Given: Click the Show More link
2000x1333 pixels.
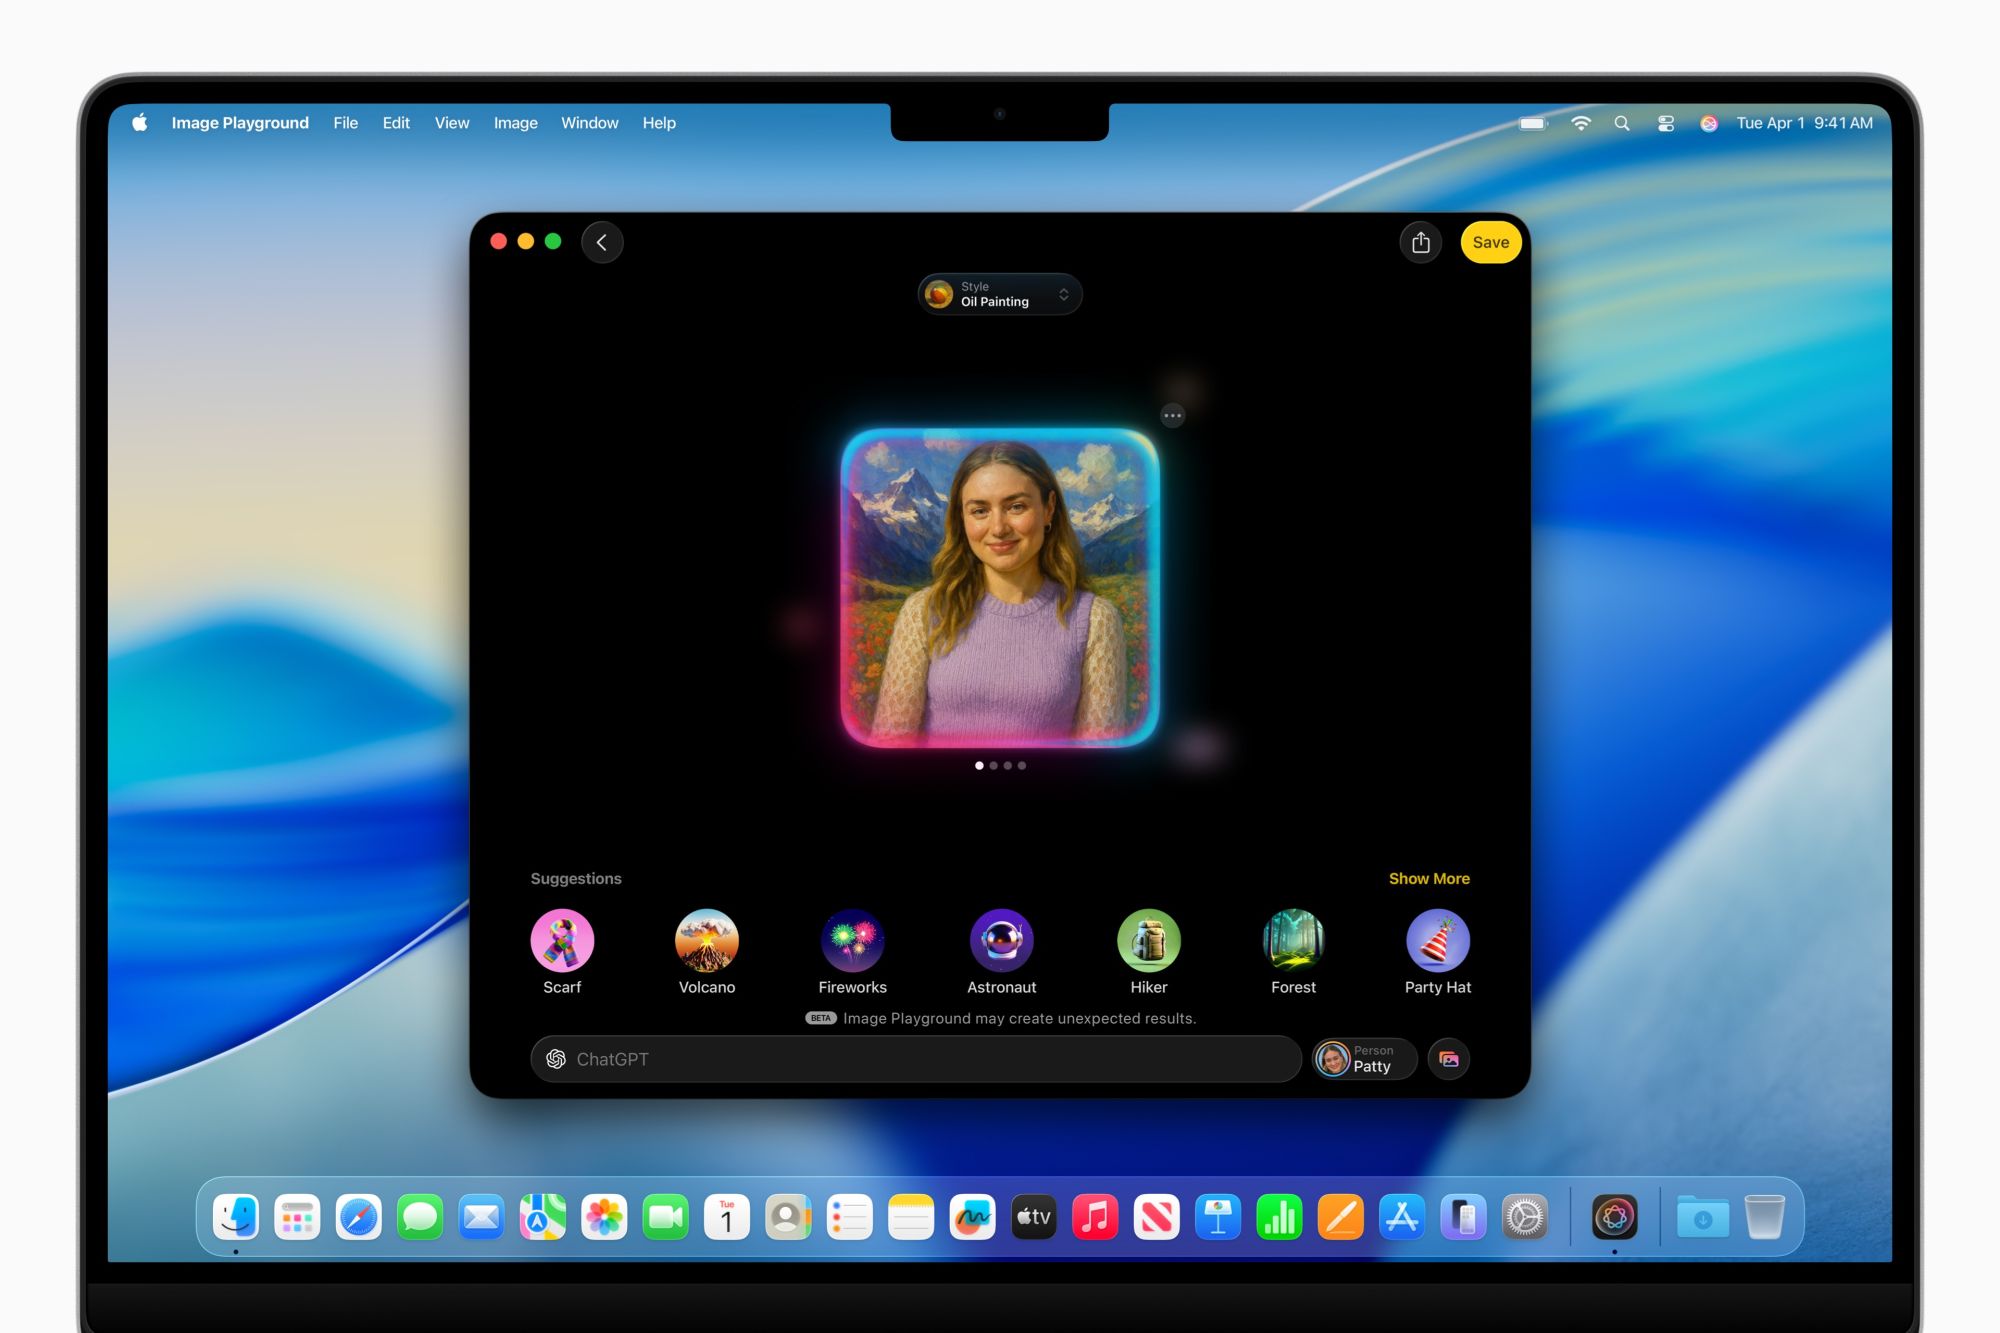Looking at the screenshot, I should pos(1429,878).
